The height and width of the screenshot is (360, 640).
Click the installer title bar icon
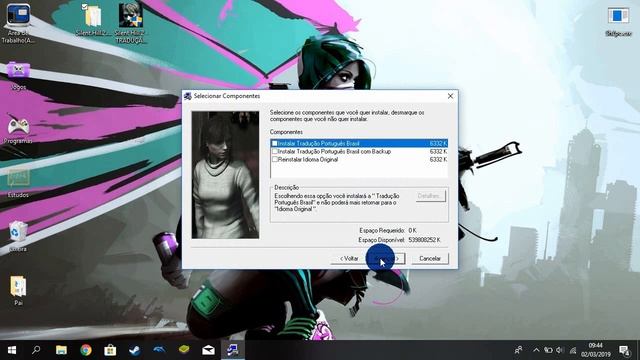(188, 96)
